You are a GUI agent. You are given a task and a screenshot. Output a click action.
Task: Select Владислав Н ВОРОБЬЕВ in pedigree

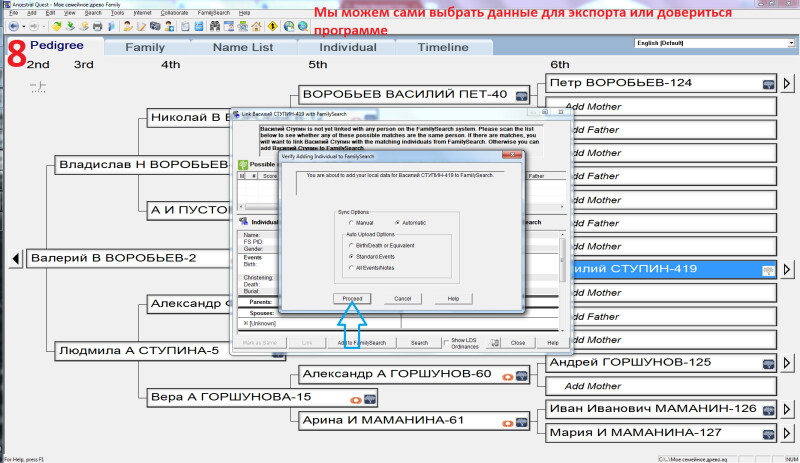tap(143, 165)
